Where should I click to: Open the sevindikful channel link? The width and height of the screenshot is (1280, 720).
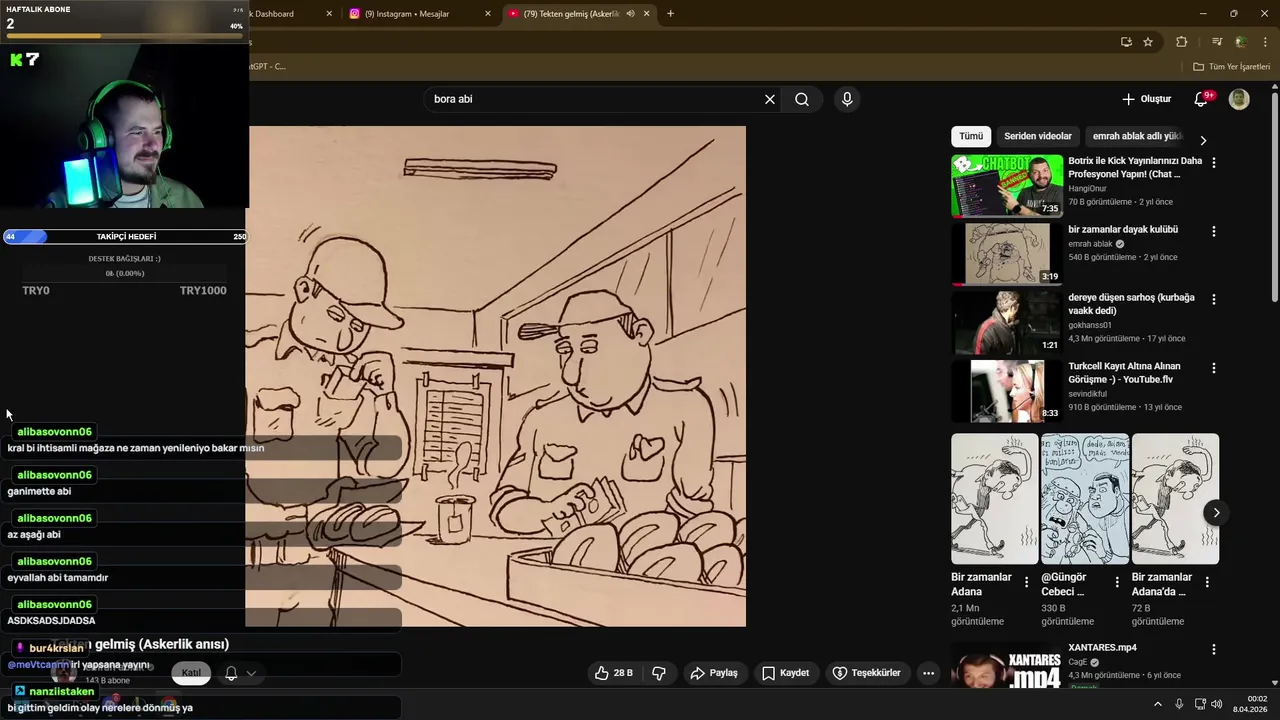pyautogui.click(x=1091, y=394)
